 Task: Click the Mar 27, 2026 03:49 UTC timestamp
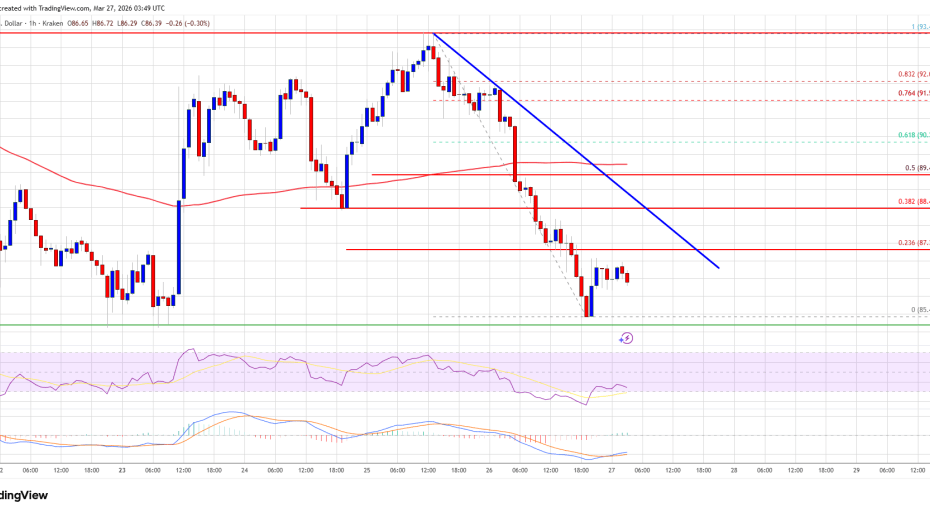click(129, 8)
